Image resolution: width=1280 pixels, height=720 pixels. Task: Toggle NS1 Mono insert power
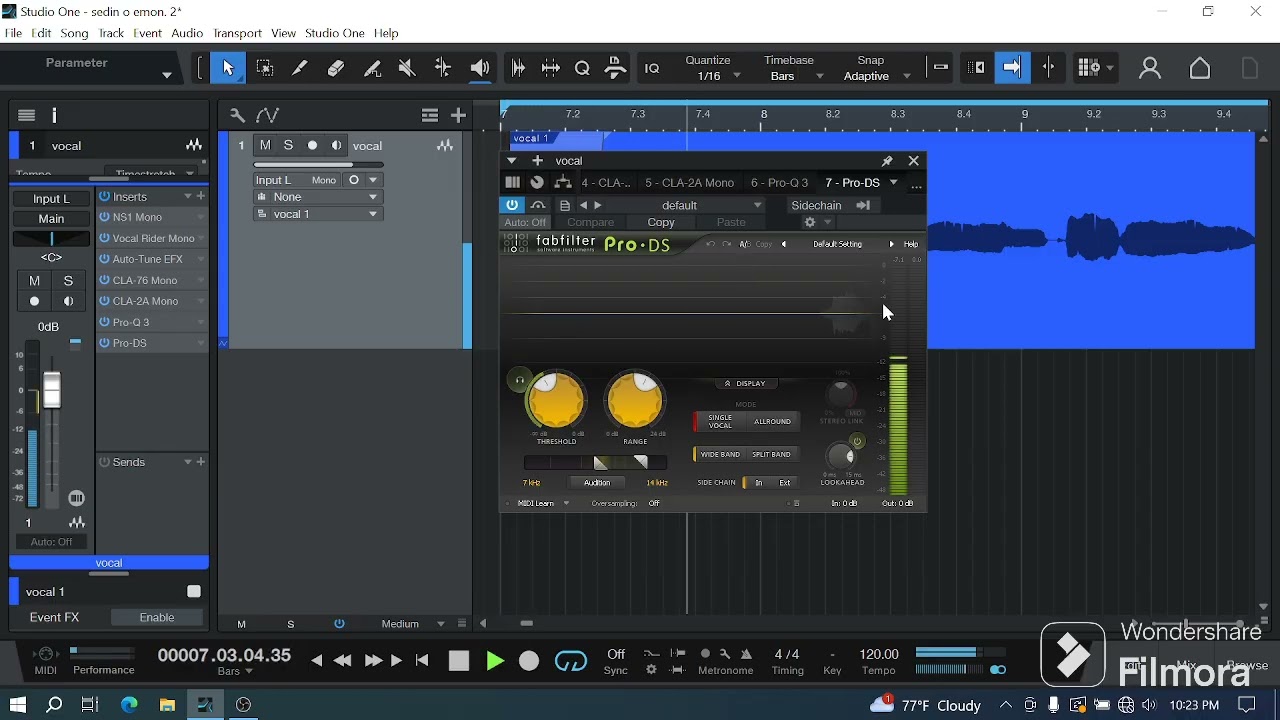(104, 218)
